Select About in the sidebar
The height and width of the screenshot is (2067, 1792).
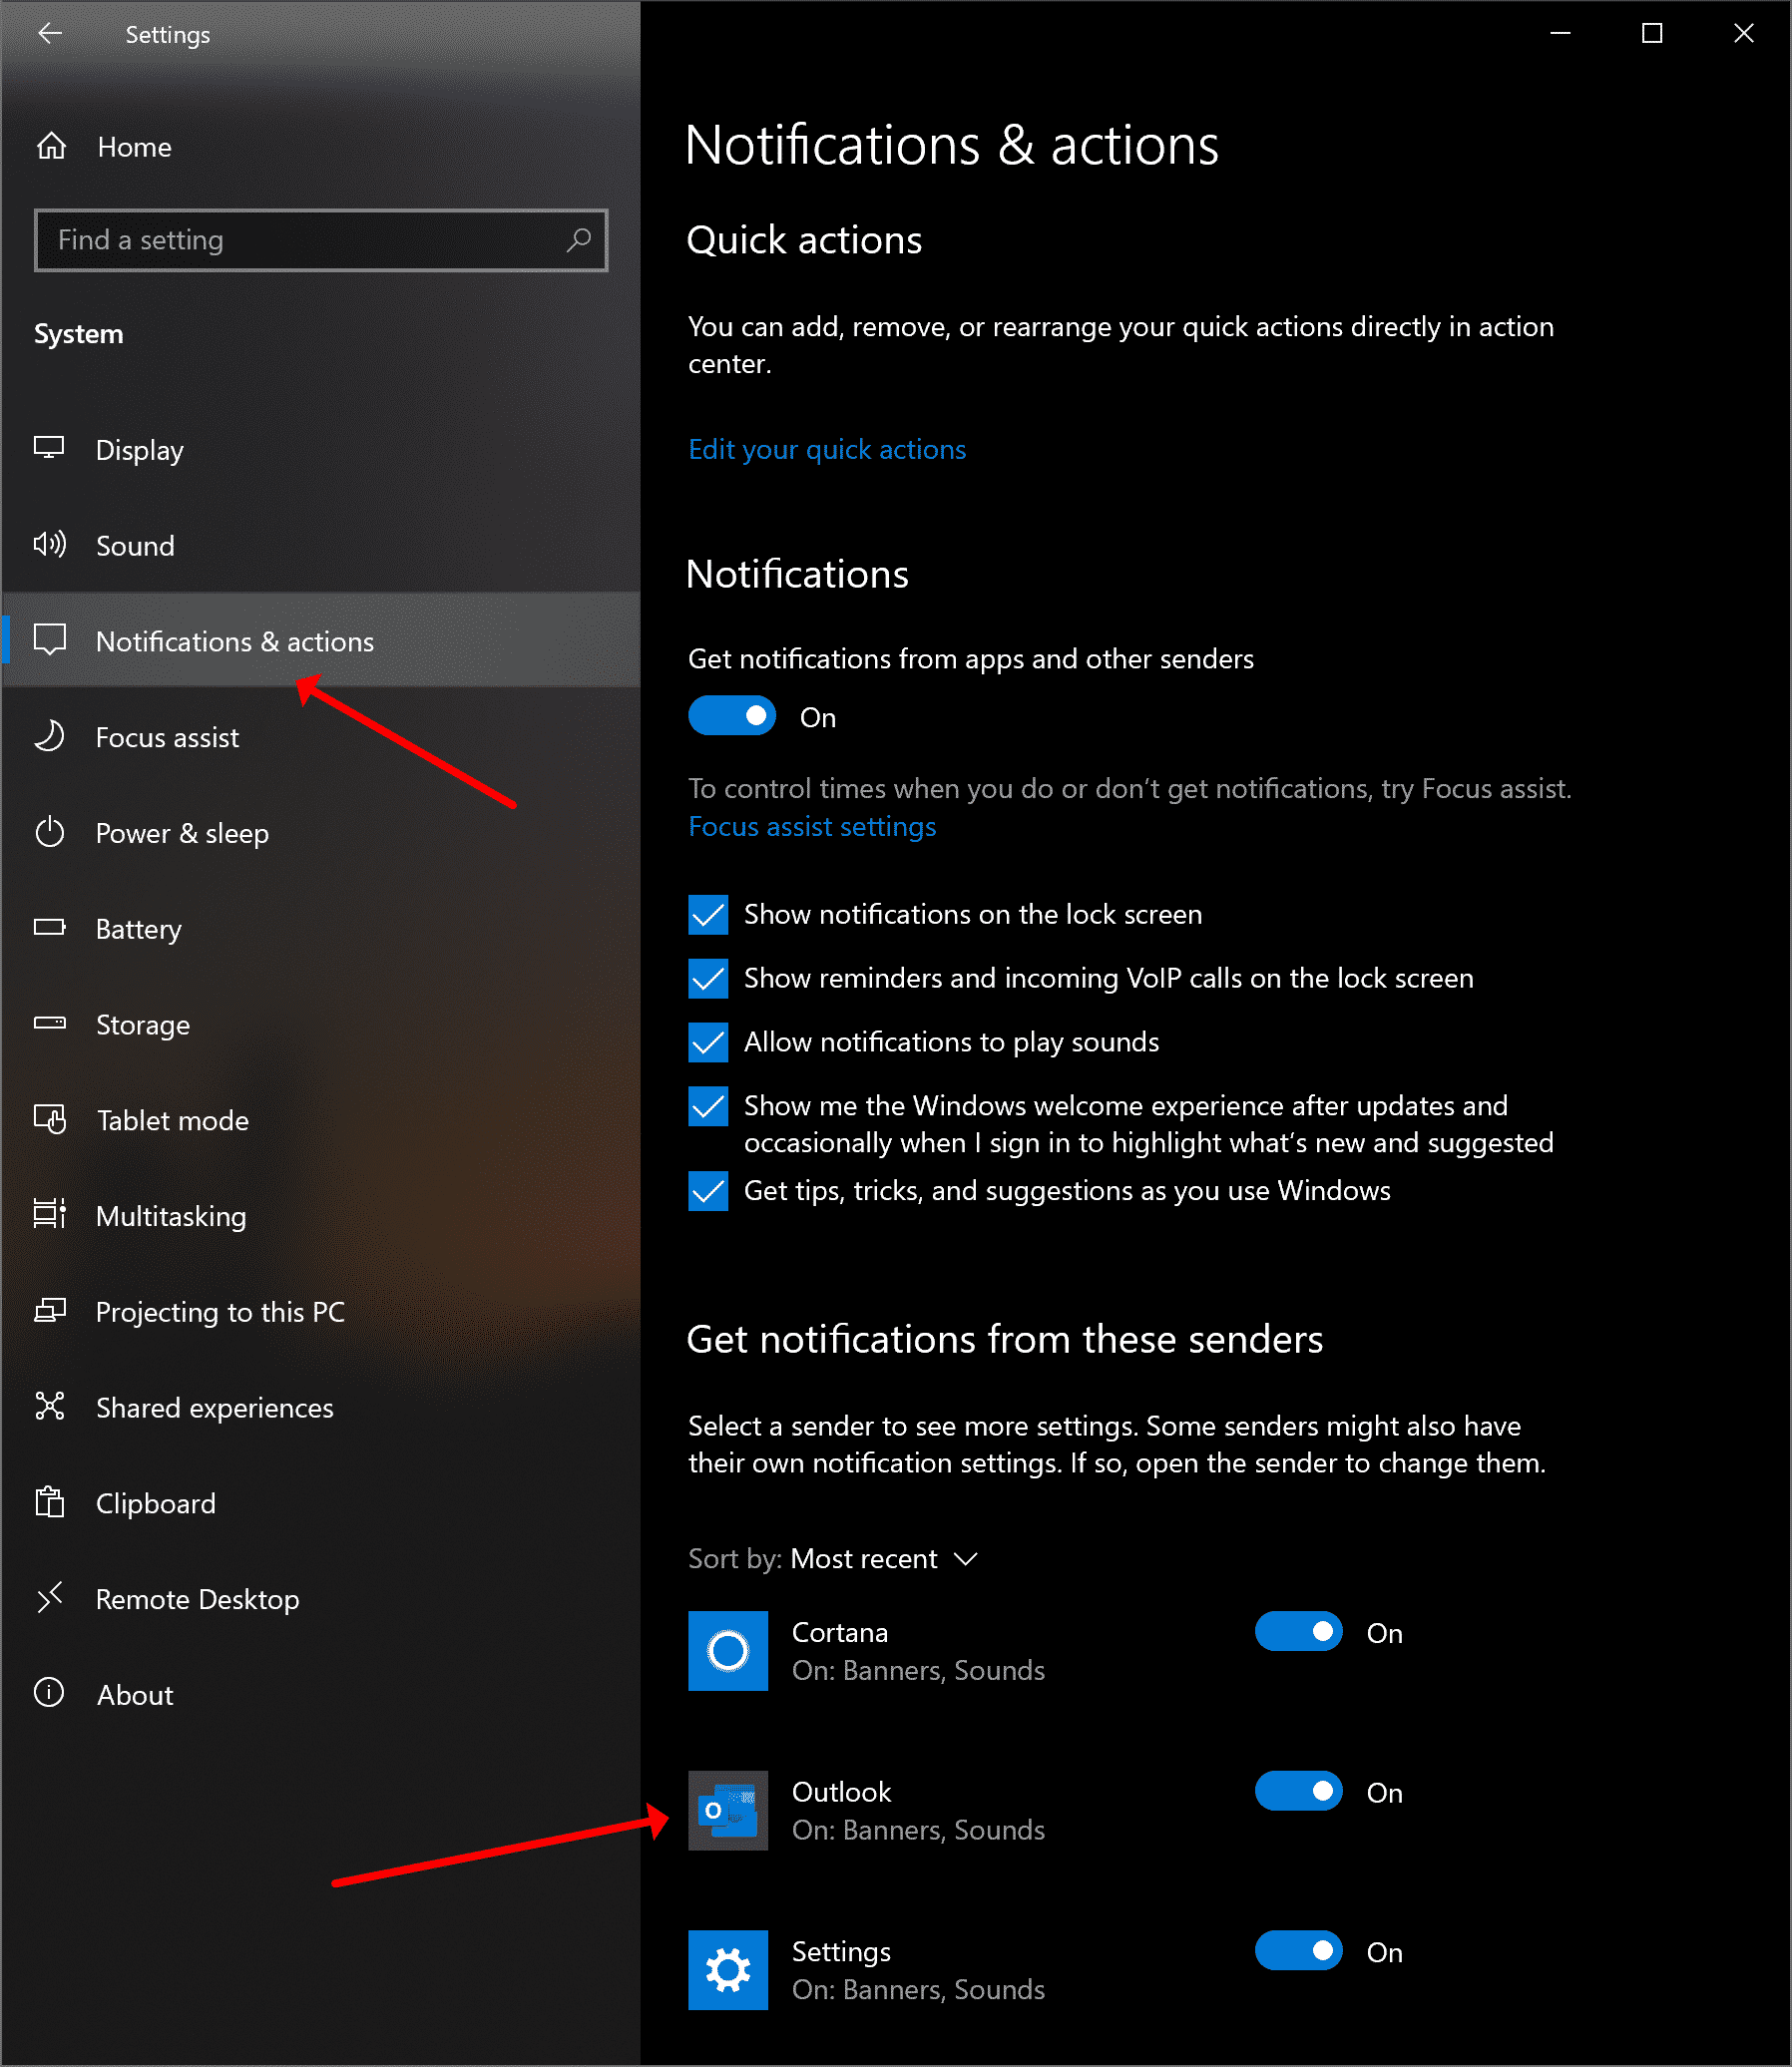click(x=320, y=1695)
